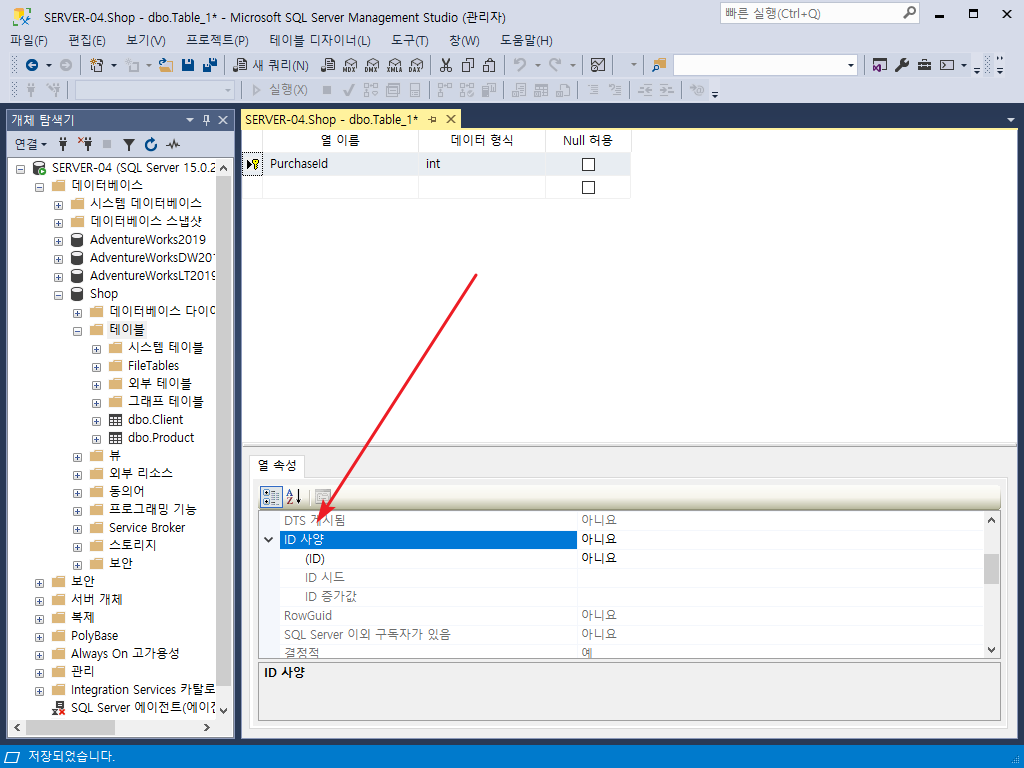Click the Find in Files folder-search icon
The image size is (1024, 768).
659,65
